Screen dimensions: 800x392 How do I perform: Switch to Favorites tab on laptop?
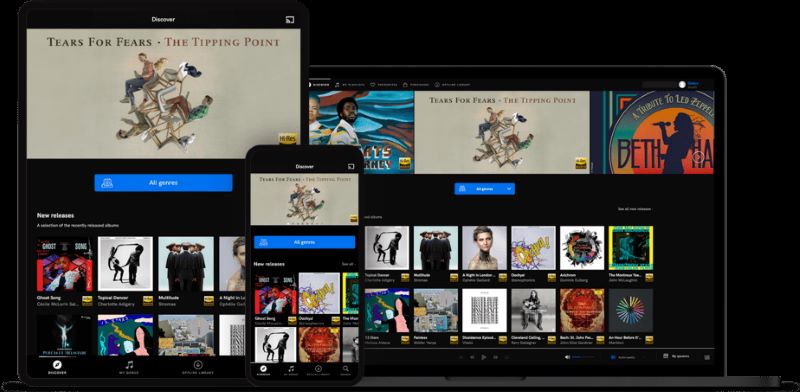(384, 85)
